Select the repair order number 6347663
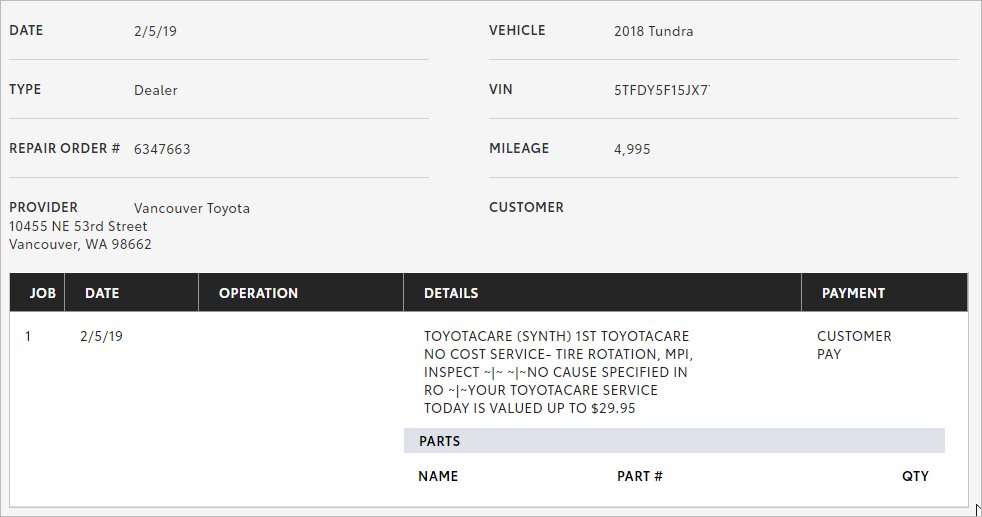 (162, 149)
